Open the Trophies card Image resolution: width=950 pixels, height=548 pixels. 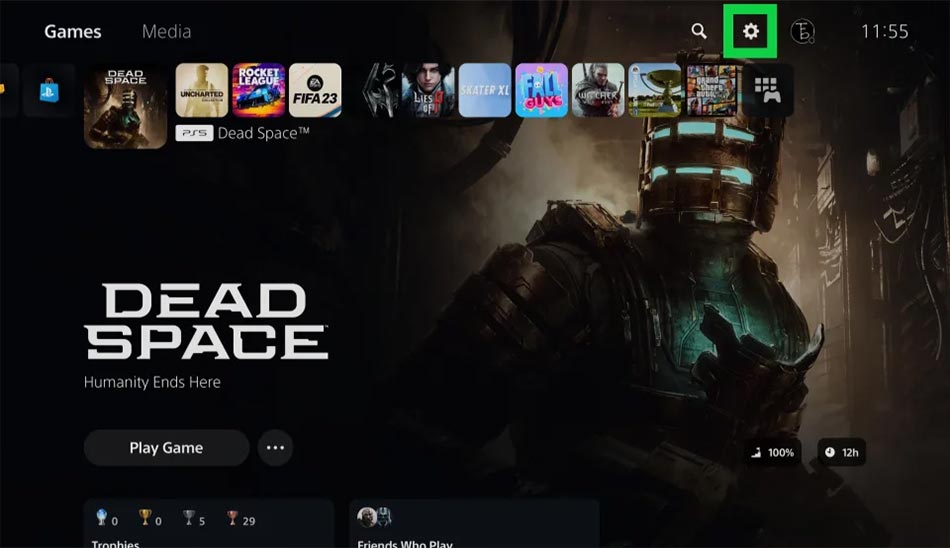(x=208, y=523)
